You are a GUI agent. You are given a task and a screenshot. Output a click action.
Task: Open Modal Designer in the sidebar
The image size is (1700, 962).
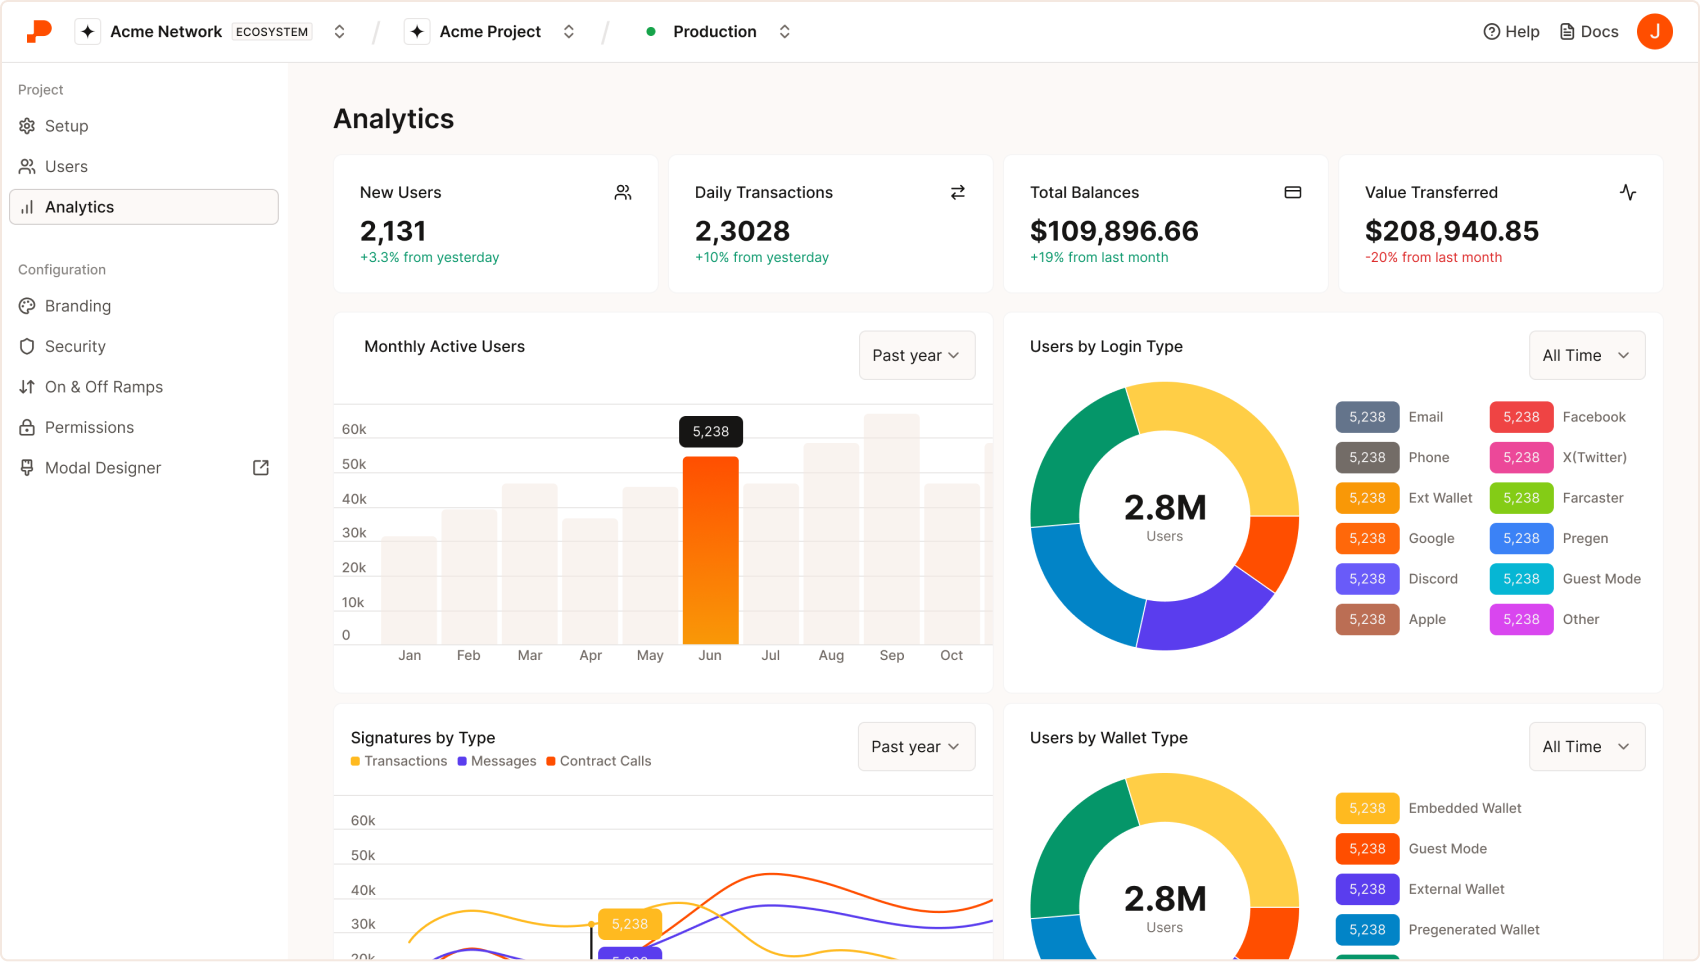tap(144, 467)
